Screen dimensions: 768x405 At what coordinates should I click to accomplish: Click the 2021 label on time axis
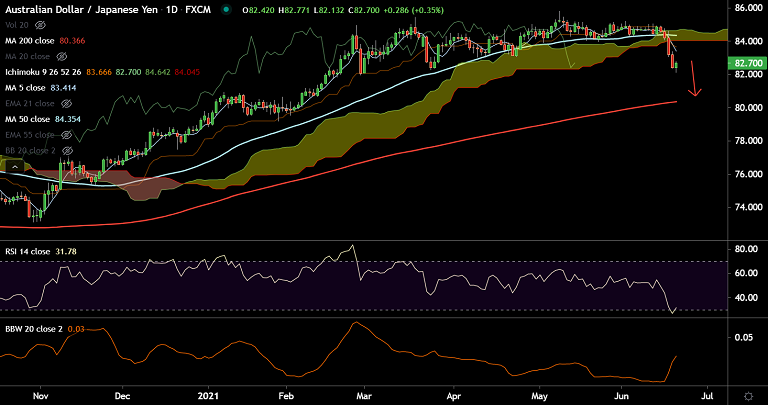tap(209, 395)
